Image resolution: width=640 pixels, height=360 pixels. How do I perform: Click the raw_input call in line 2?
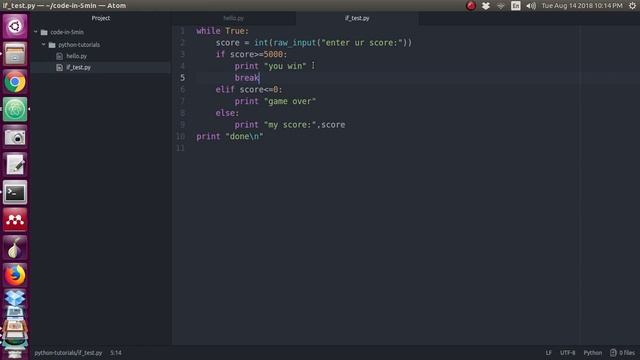pyautogui.click(x=295, y=42)
